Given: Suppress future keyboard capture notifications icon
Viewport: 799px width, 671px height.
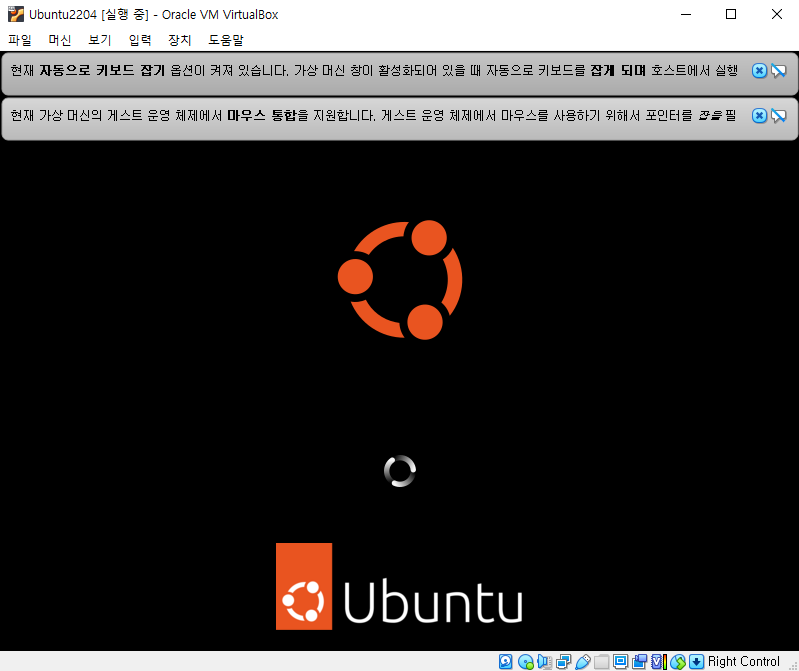Looking at the screenshot, I should click(779, 71).
